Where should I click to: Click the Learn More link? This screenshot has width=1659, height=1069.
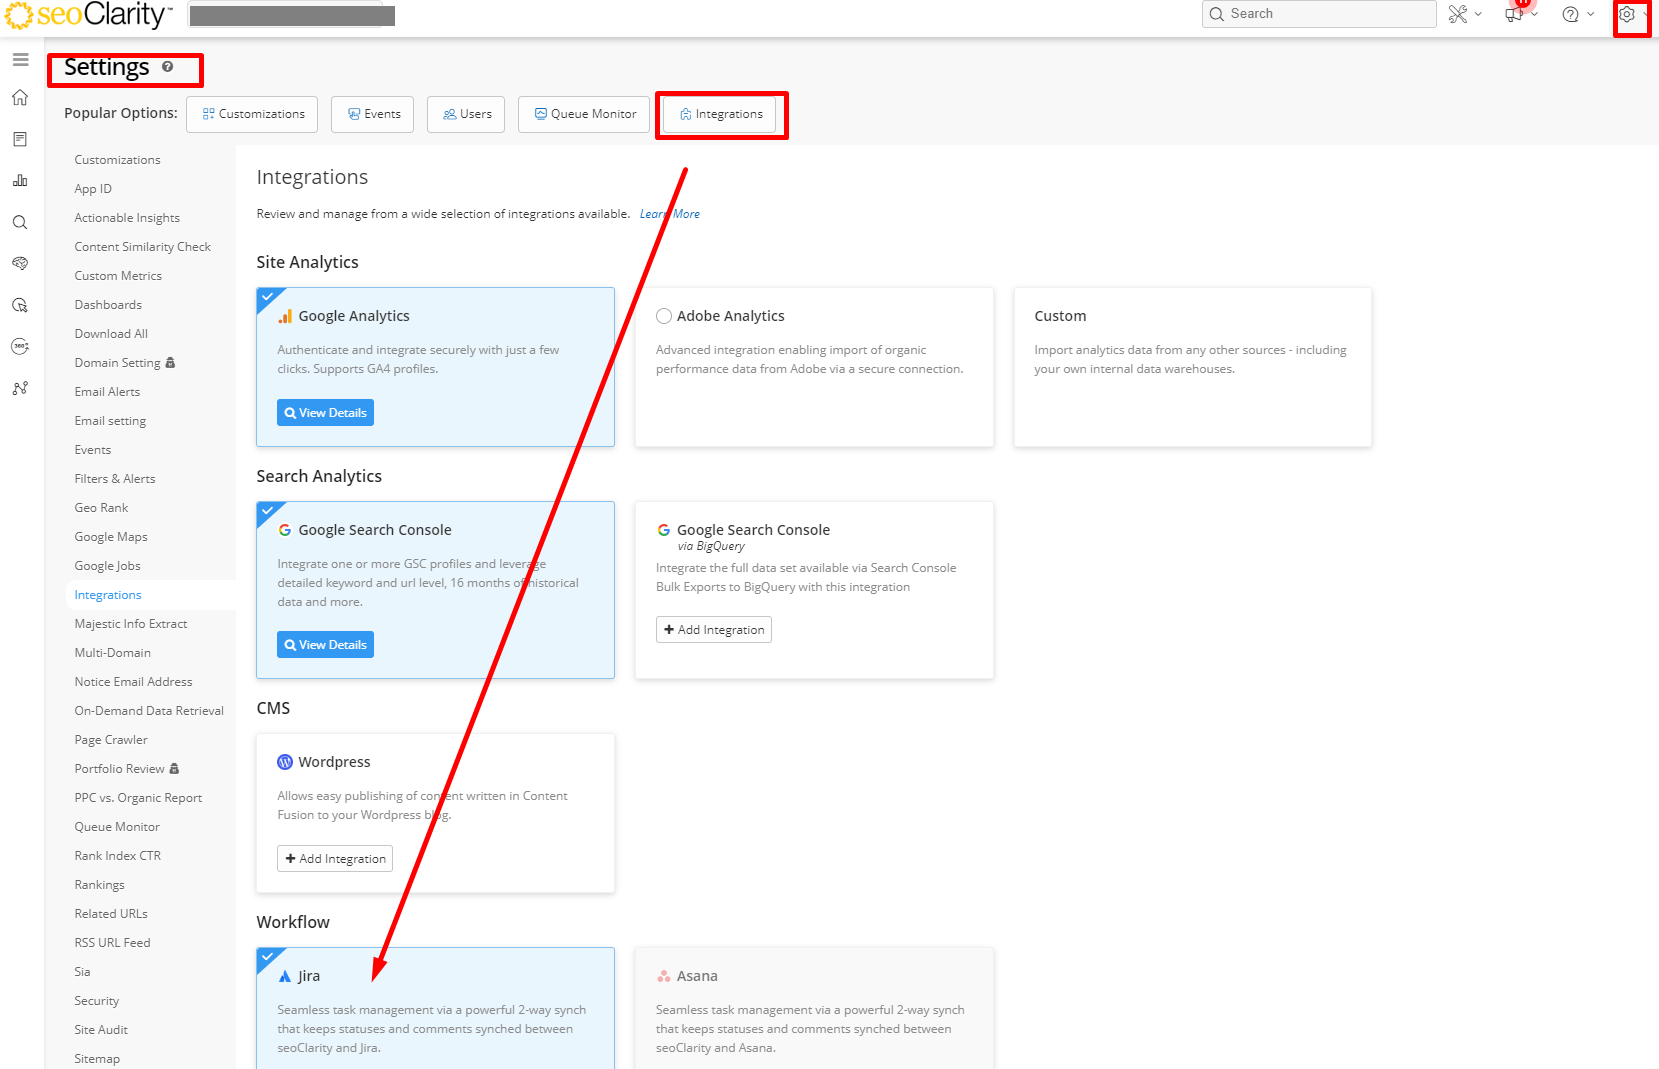coord(669,214)
